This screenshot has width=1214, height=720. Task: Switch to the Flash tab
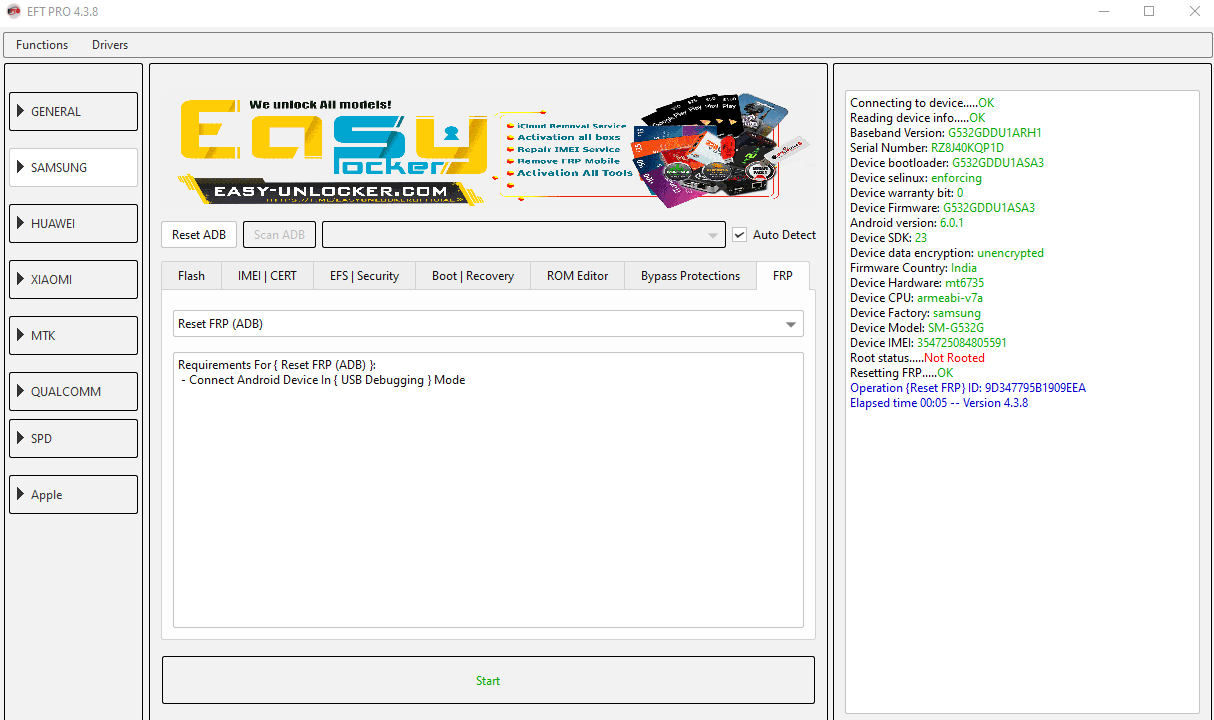coord(191,276)
